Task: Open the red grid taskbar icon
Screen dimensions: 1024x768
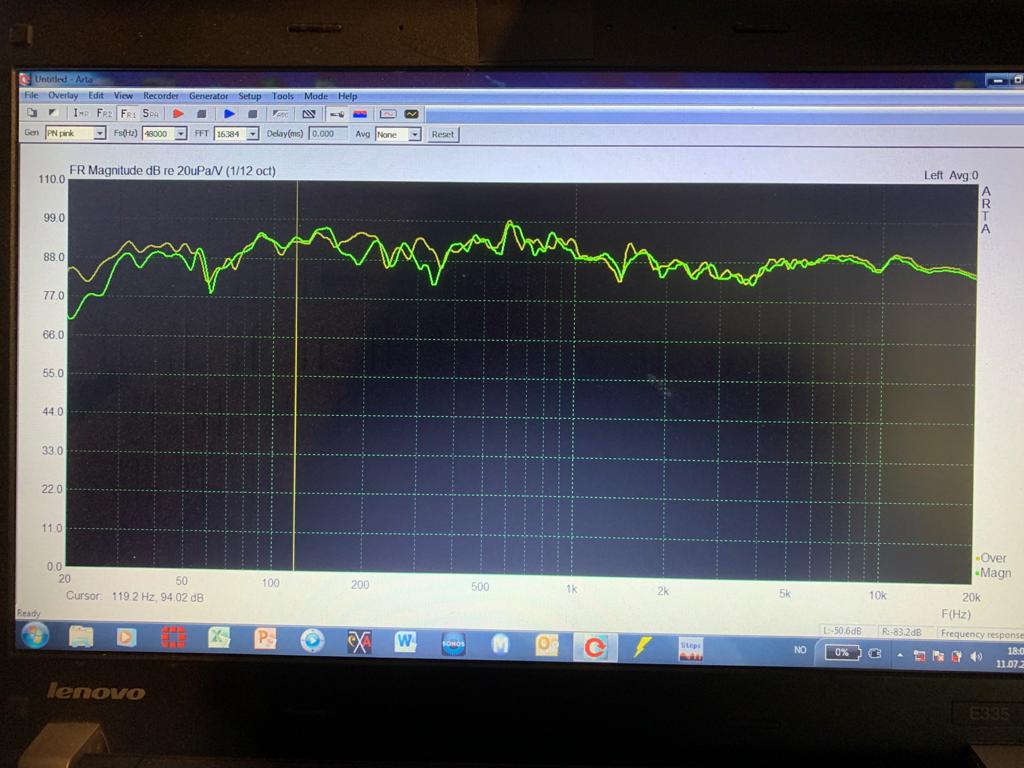Action: (173, 637)
